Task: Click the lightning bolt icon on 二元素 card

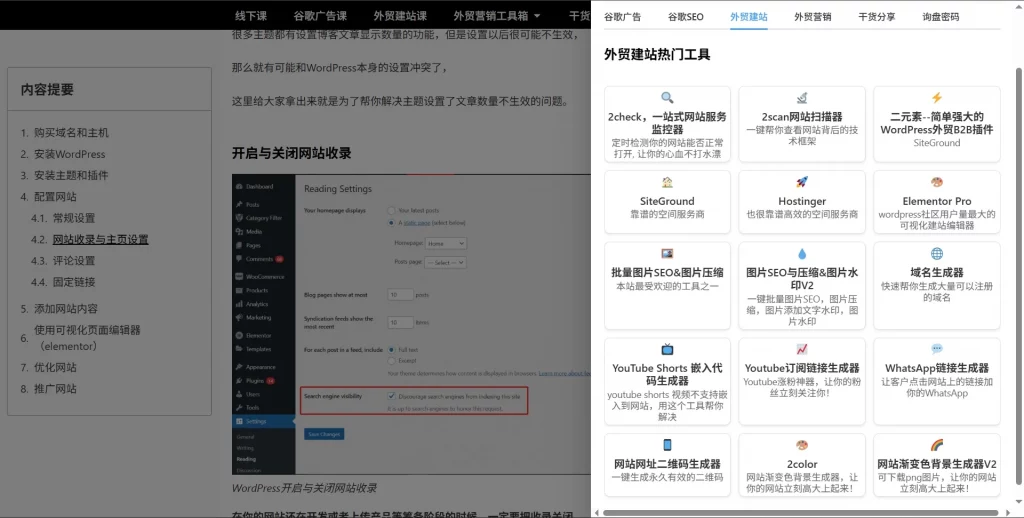Action: (936, 98)
